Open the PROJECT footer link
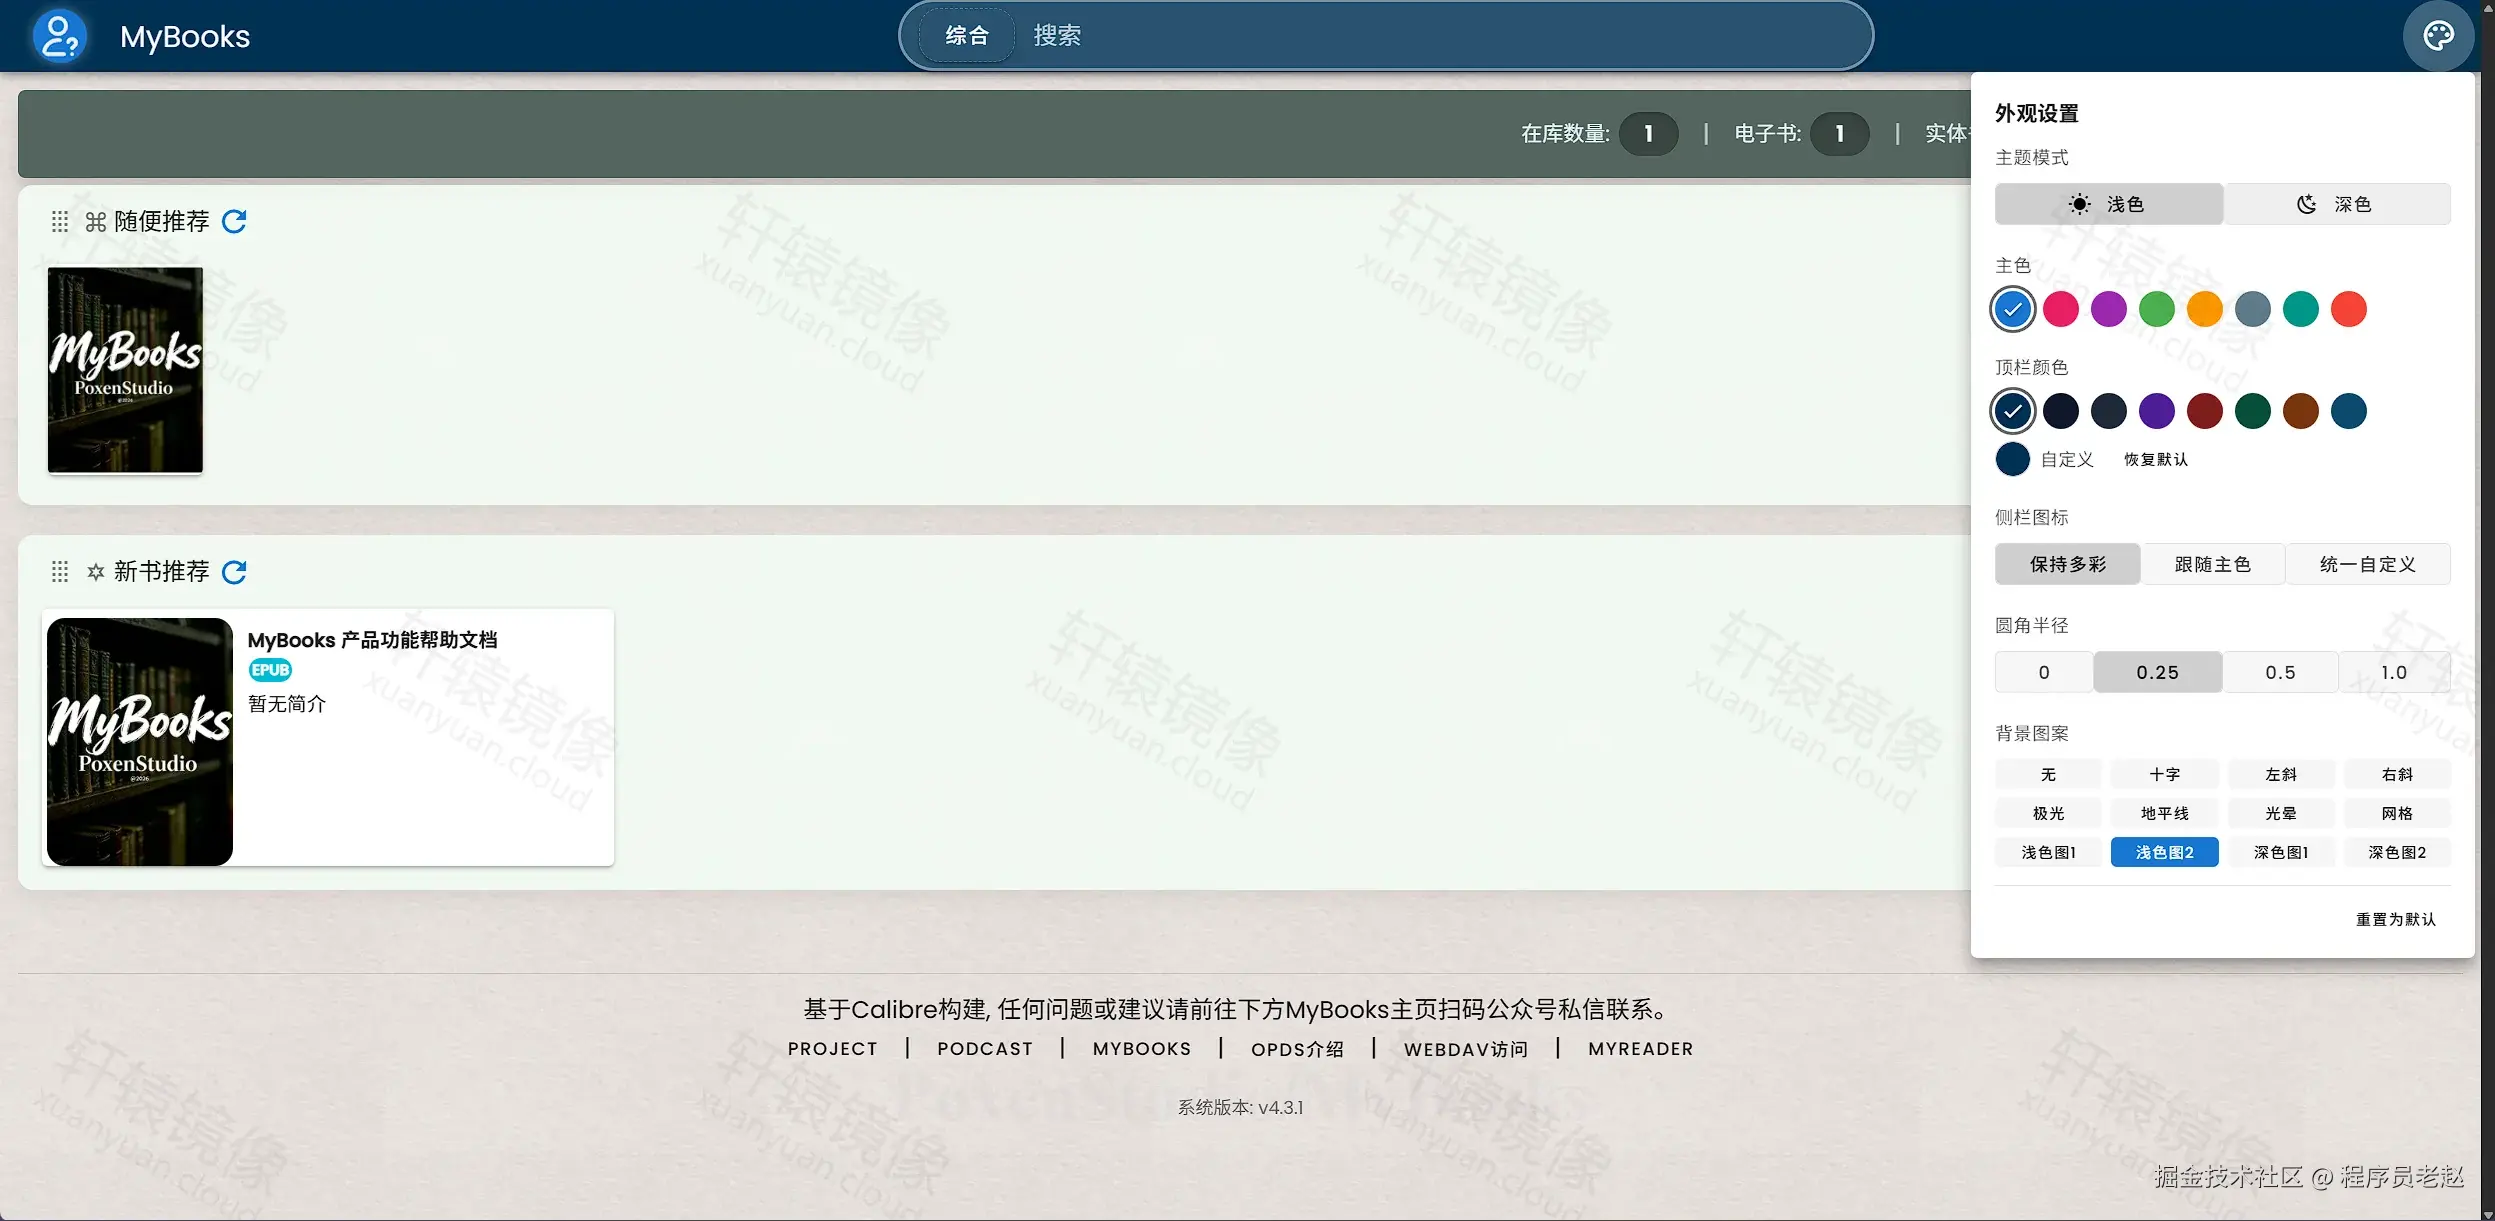 point(832,1049)
